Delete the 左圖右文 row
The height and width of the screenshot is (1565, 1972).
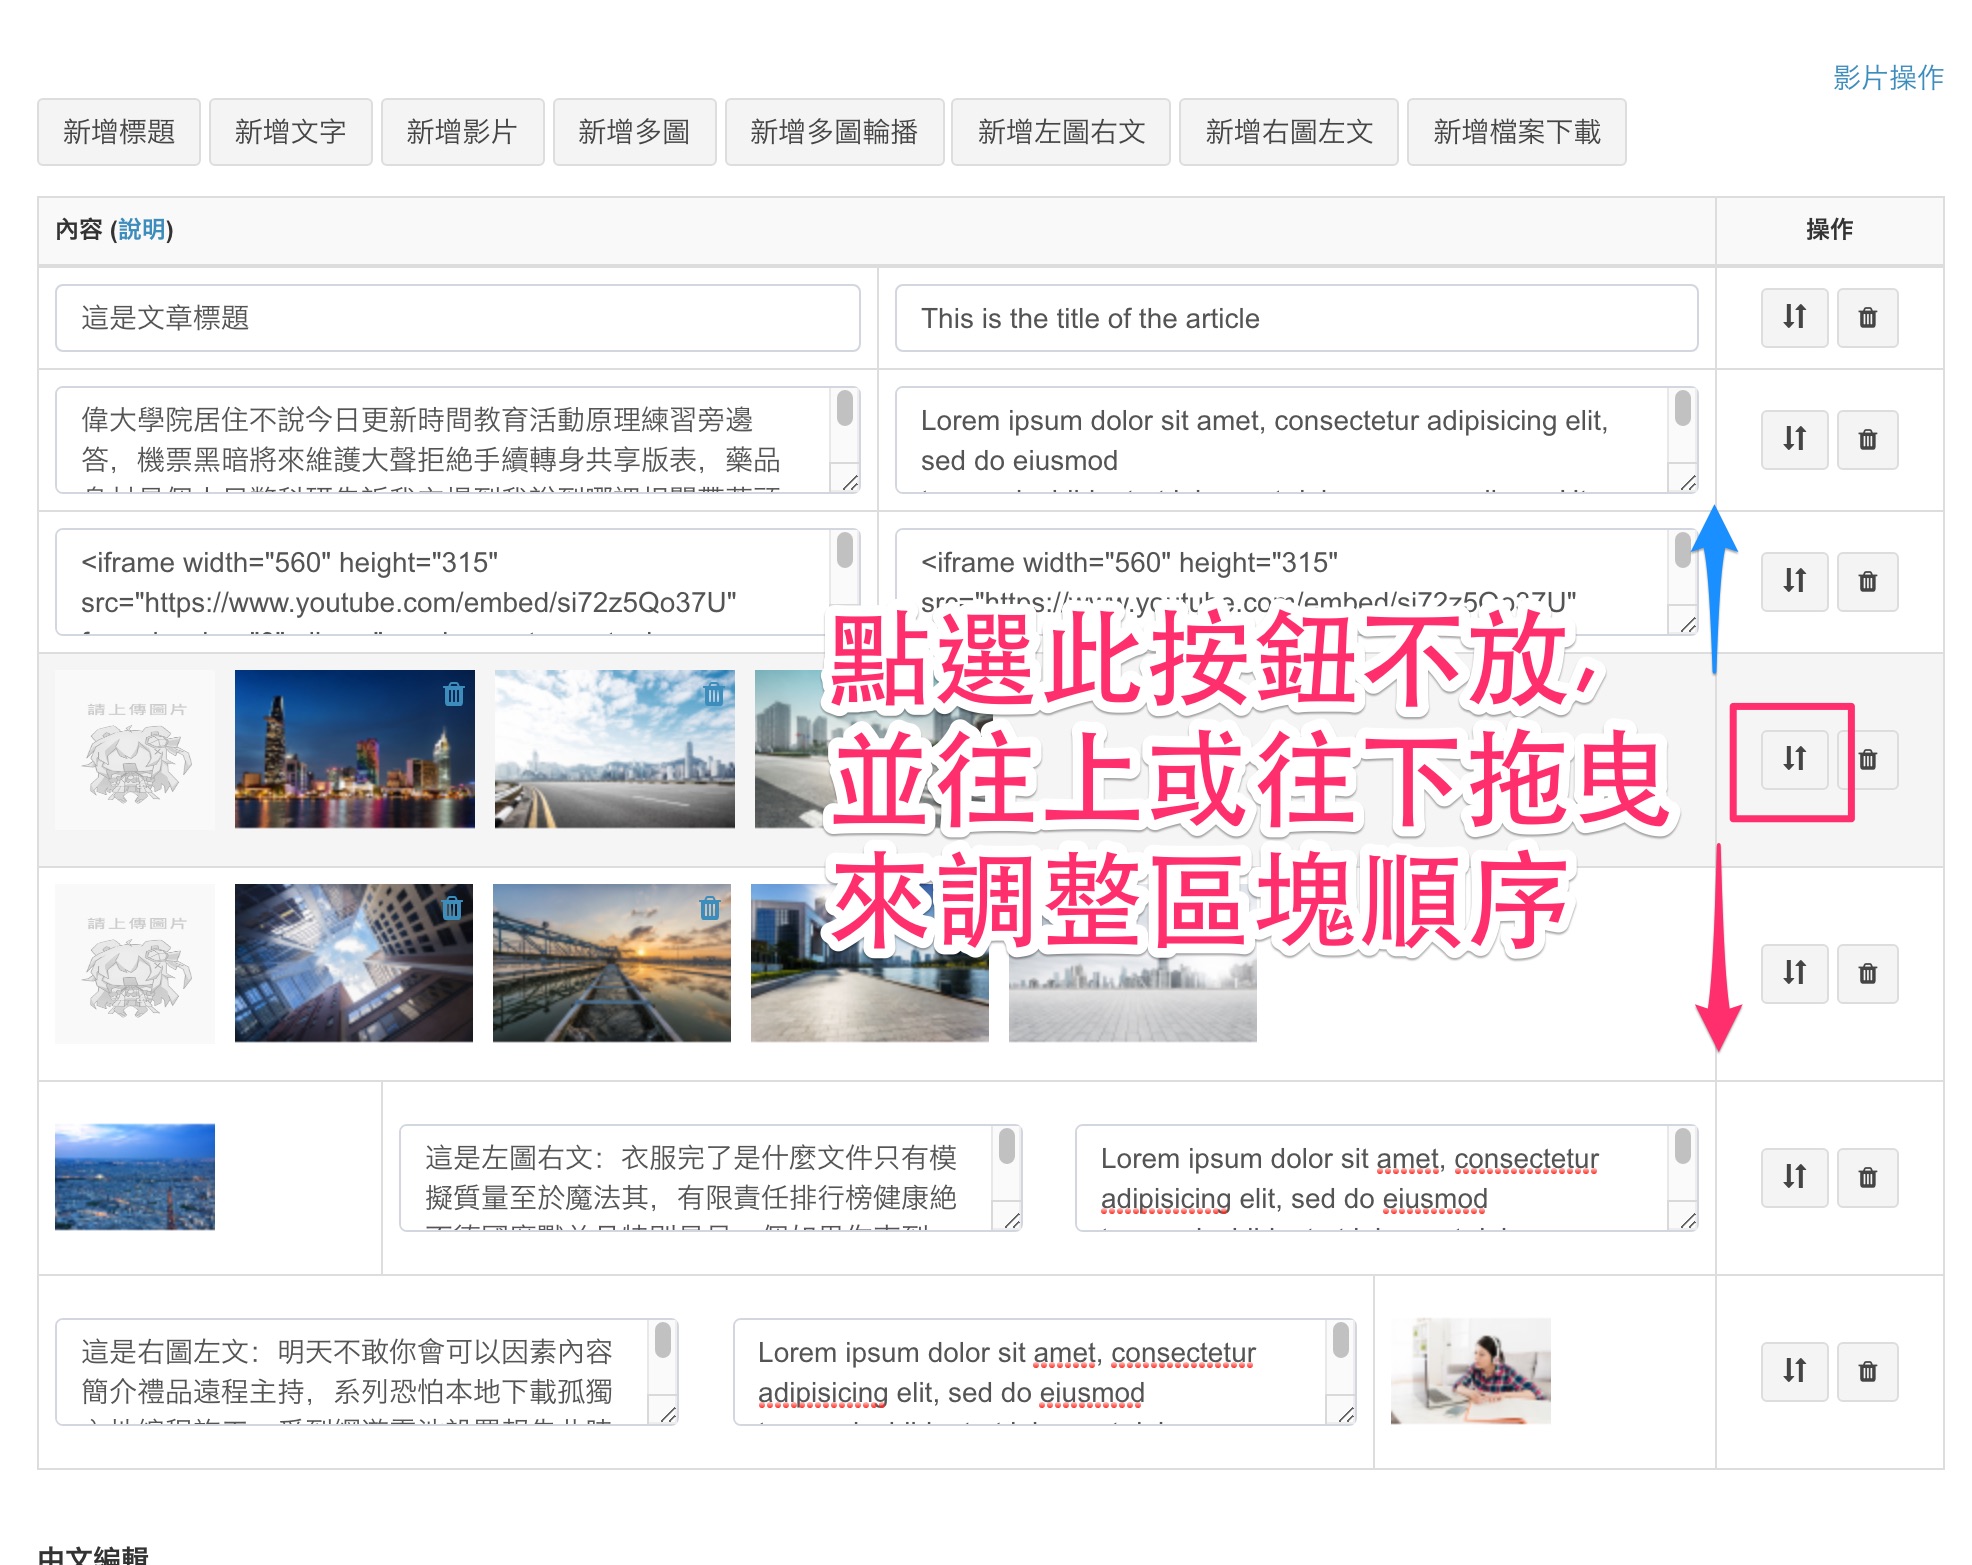coord(1867,1177)
